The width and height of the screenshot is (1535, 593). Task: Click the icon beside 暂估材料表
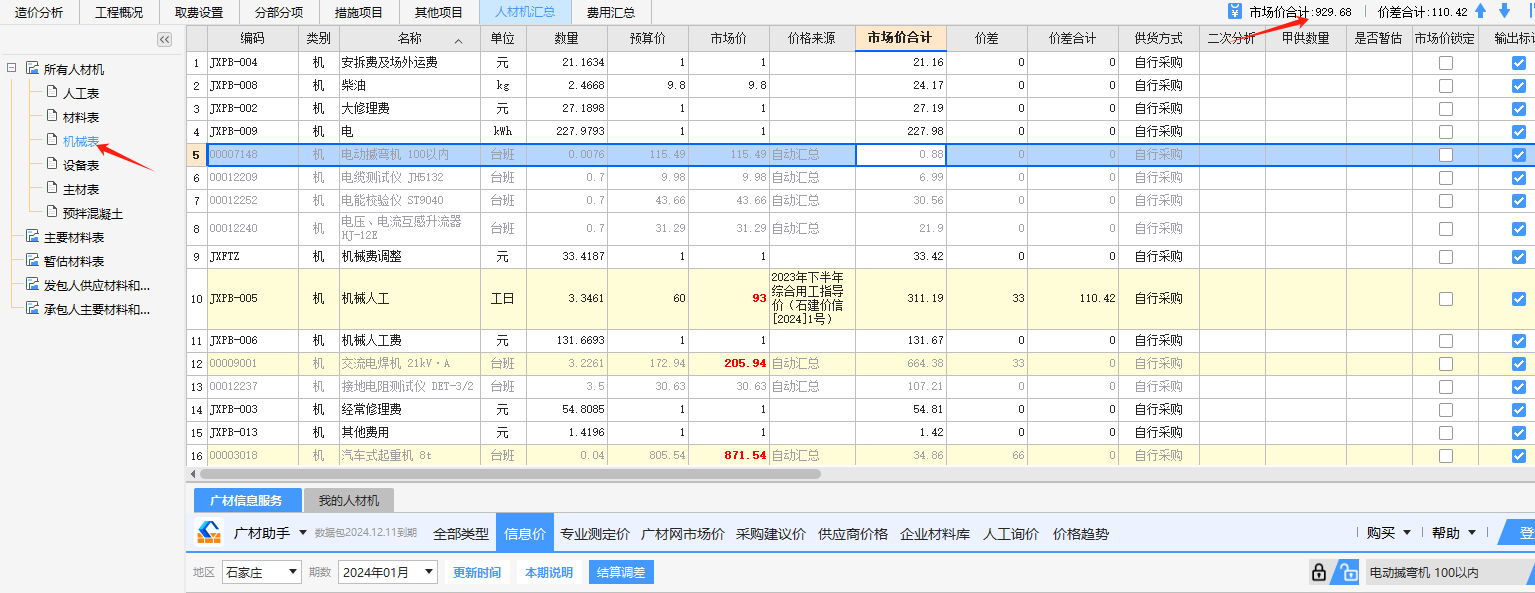click(x=32, y=261)
